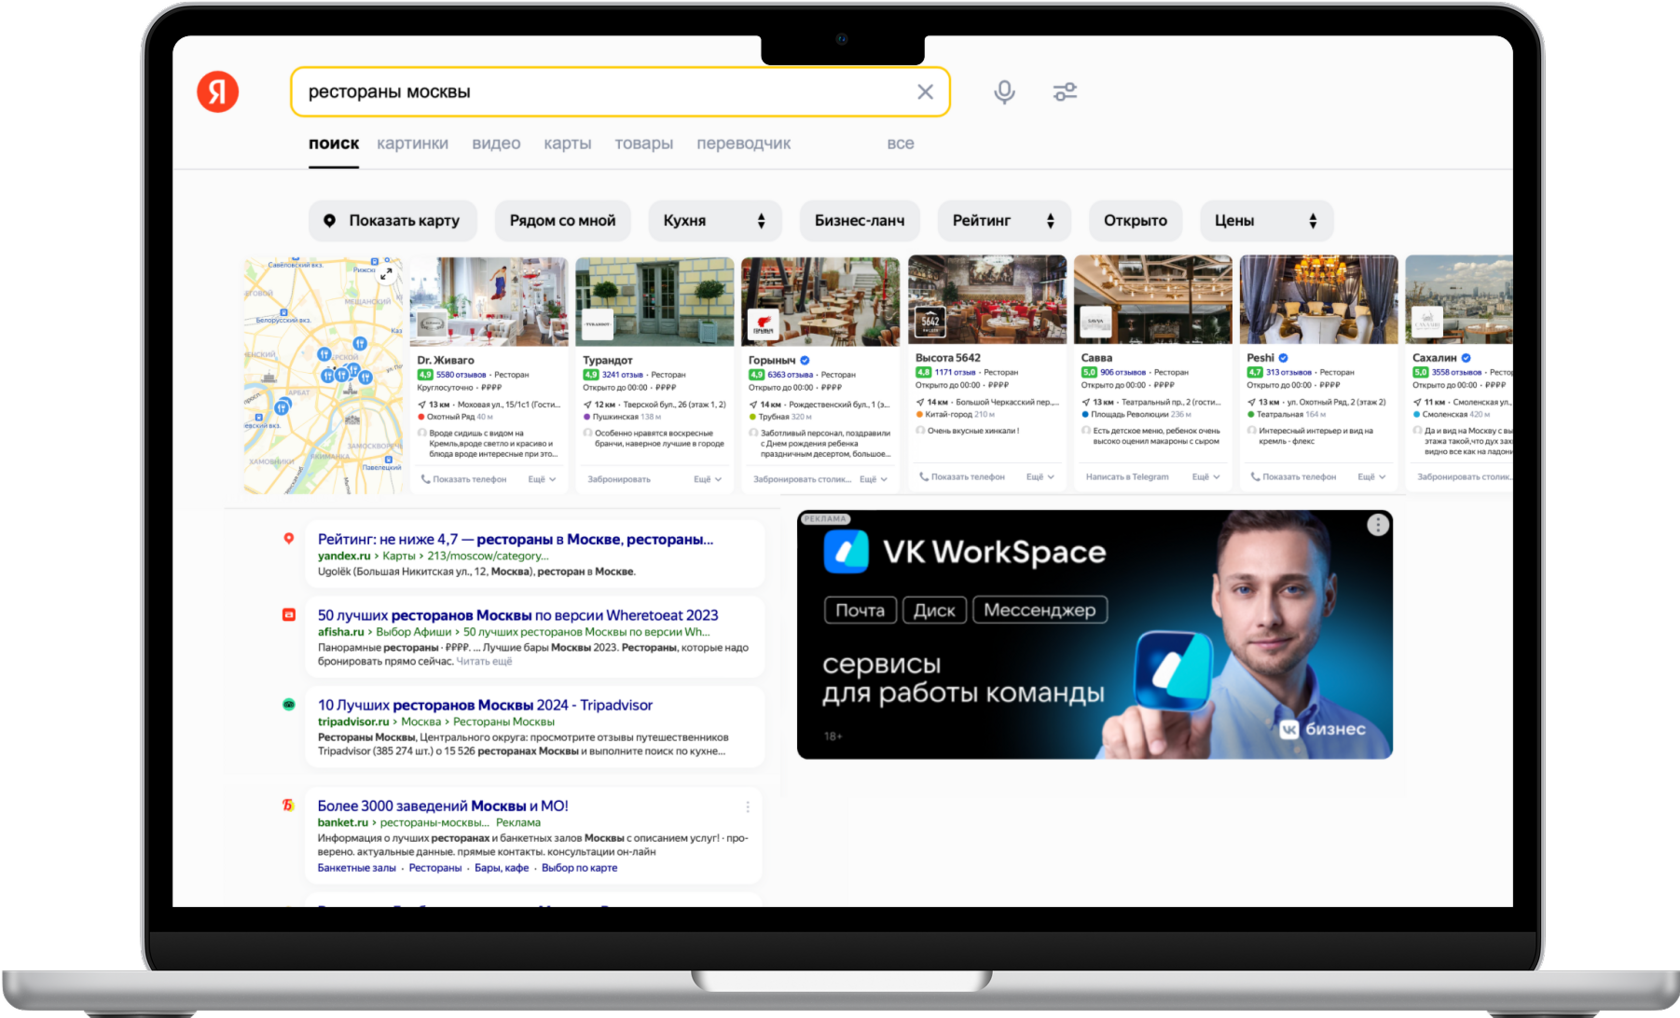Expand 'Ещё' on the Турандот card

click(708, 479)
